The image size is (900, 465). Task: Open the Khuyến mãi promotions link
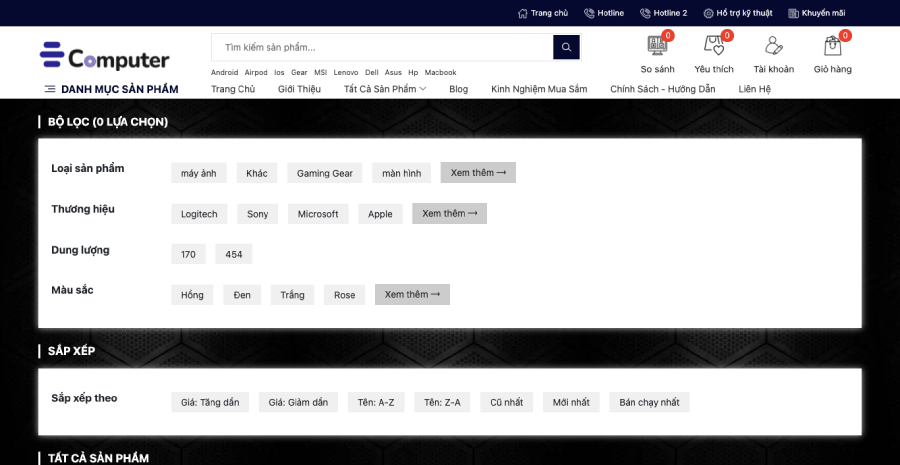pos(817,13)
